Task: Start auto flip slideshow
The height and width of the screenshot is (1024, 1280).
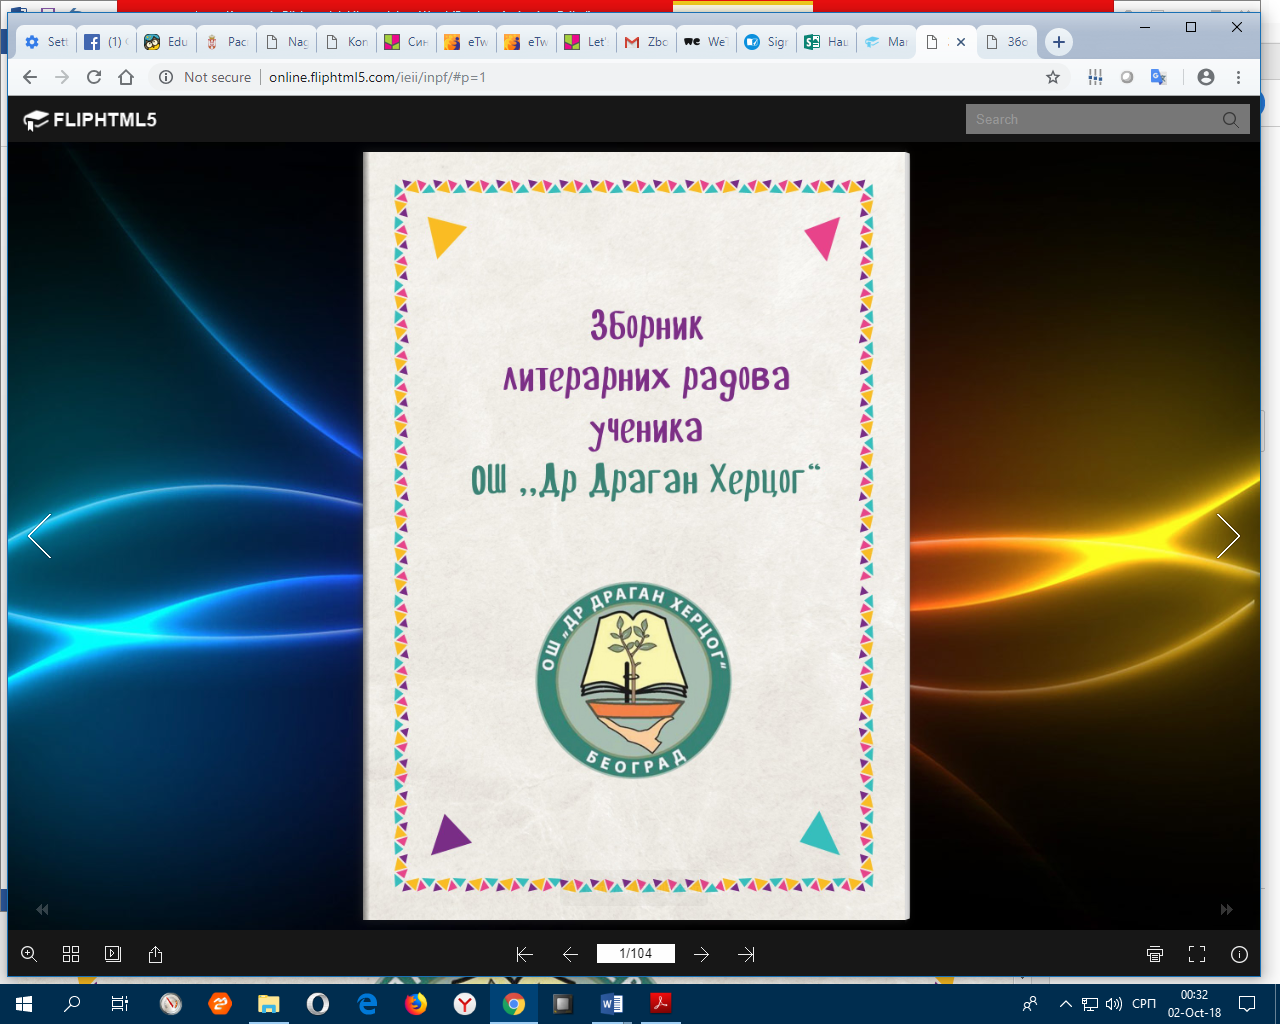Action: tap(113, 954)
